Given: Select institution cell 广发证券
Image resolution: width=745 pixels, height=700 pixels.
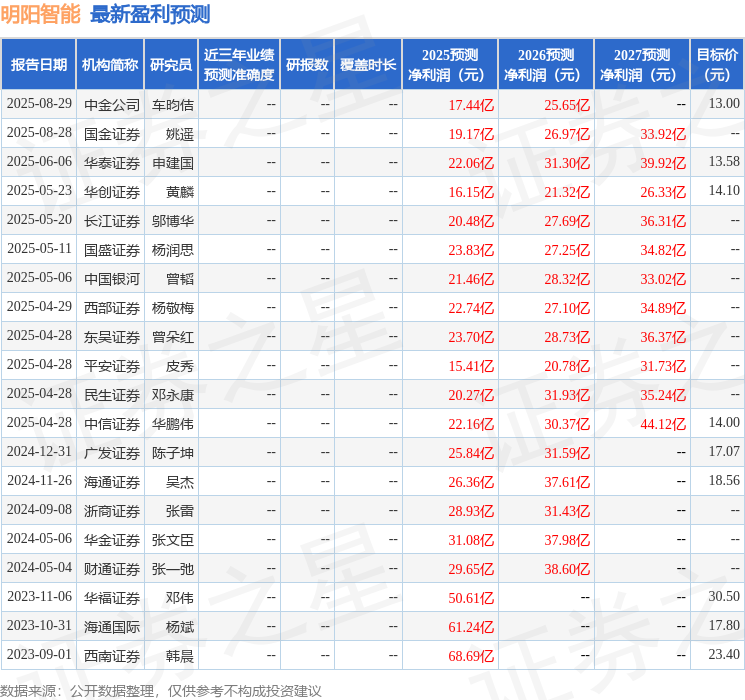Looking at the screenshot, I should (x=112, y=453).
